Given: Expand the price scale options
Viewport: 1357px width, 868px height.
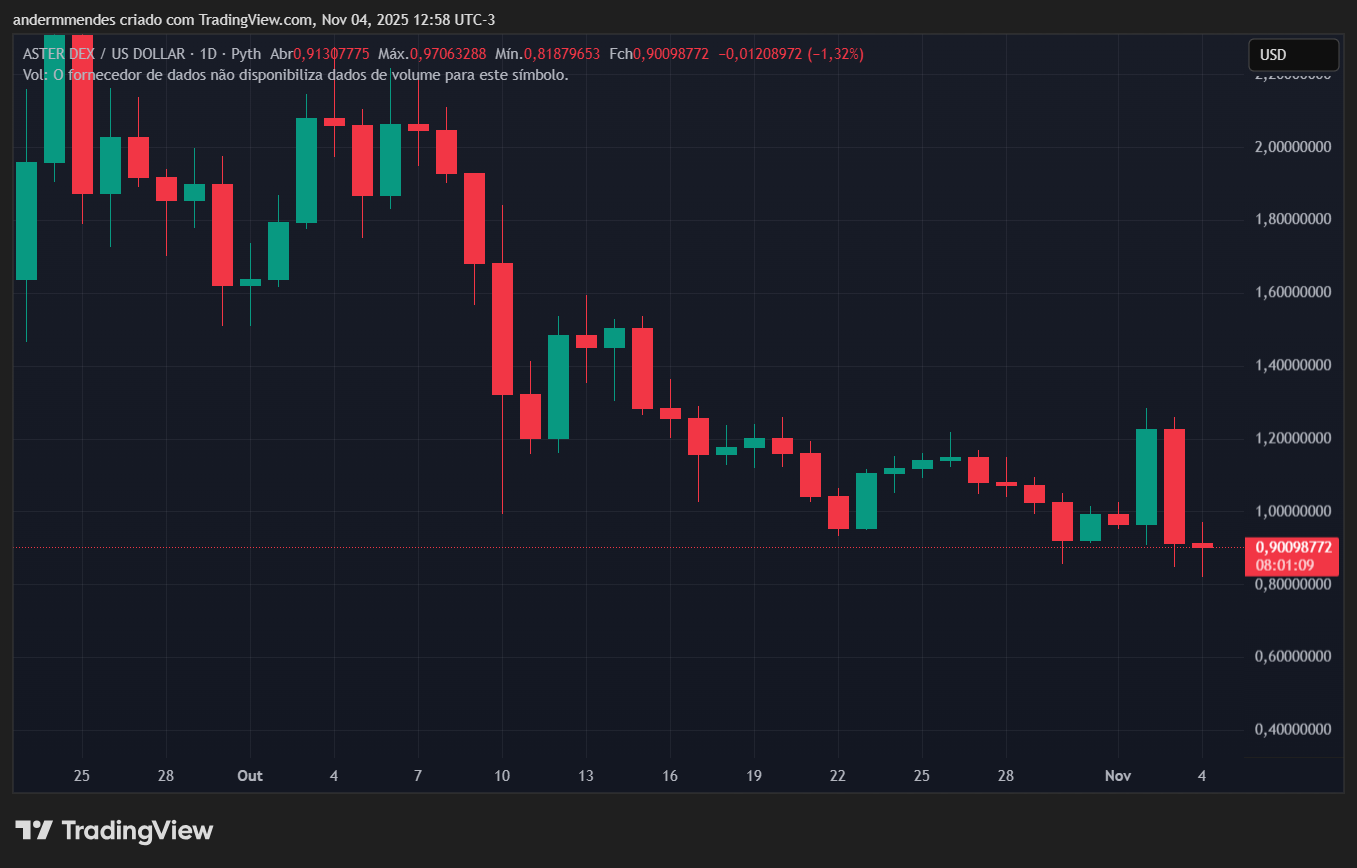Looking at the screenshot, I should pos(1291,400).
